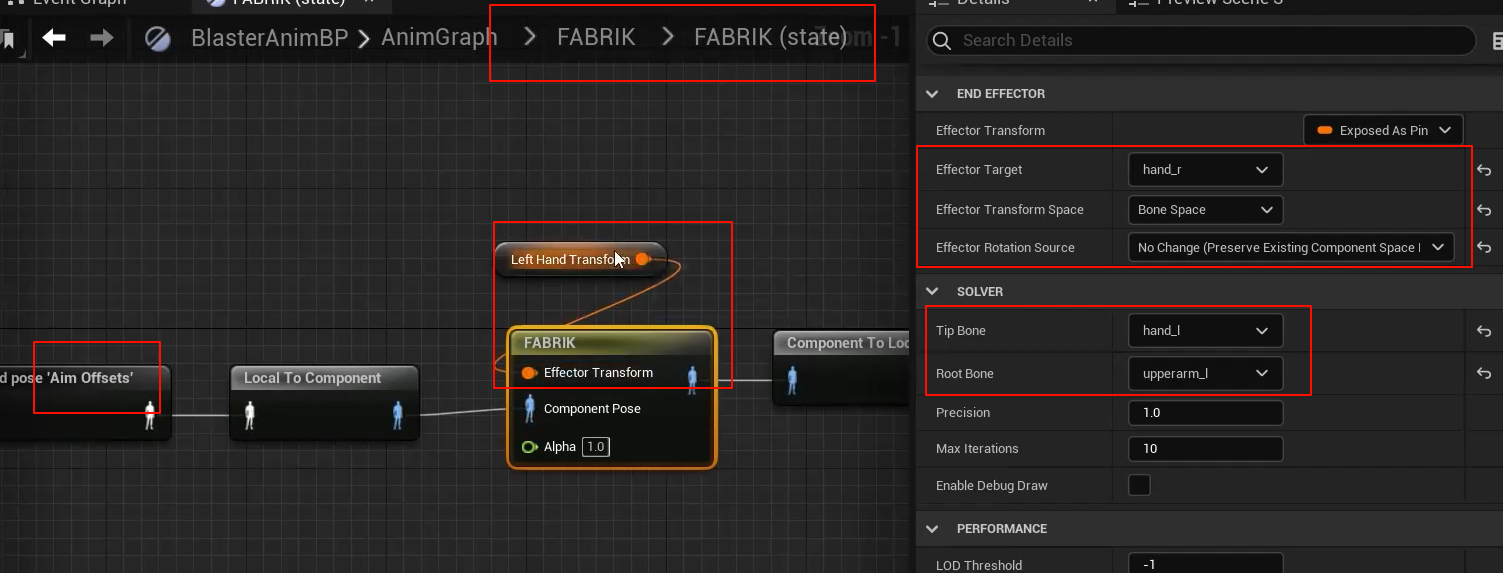Image resolution: width=1503 pixels, height=573 pixels.
Task: Click Local To Component input pose pin
Action: point(250,415)
